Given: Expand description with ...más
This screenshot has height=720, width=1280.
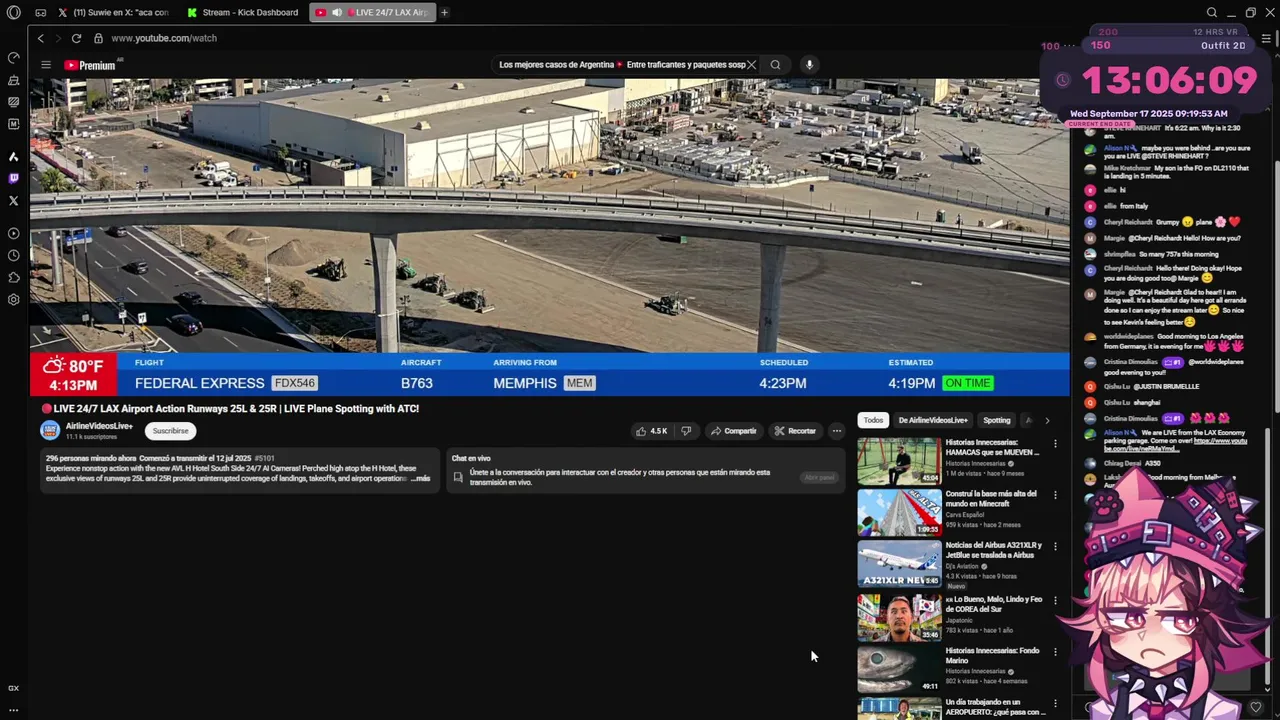Looking at the screenshot, I should tap(420, 479).
